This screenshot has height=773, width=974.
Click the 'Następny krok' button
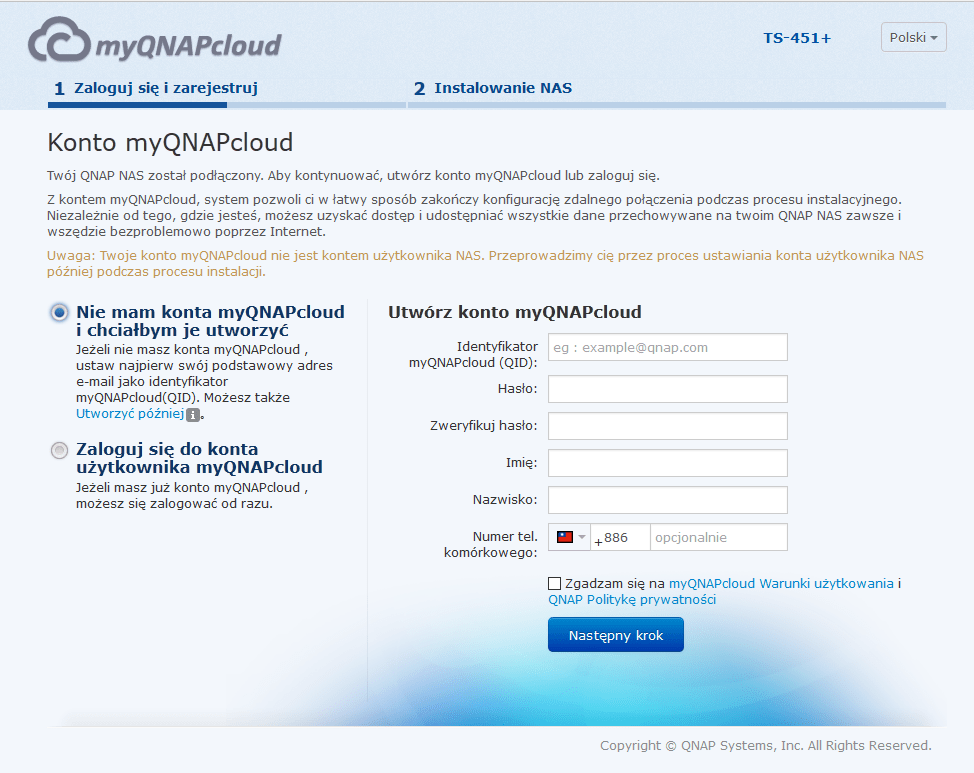pyautogui.click(x=616, y=634)
